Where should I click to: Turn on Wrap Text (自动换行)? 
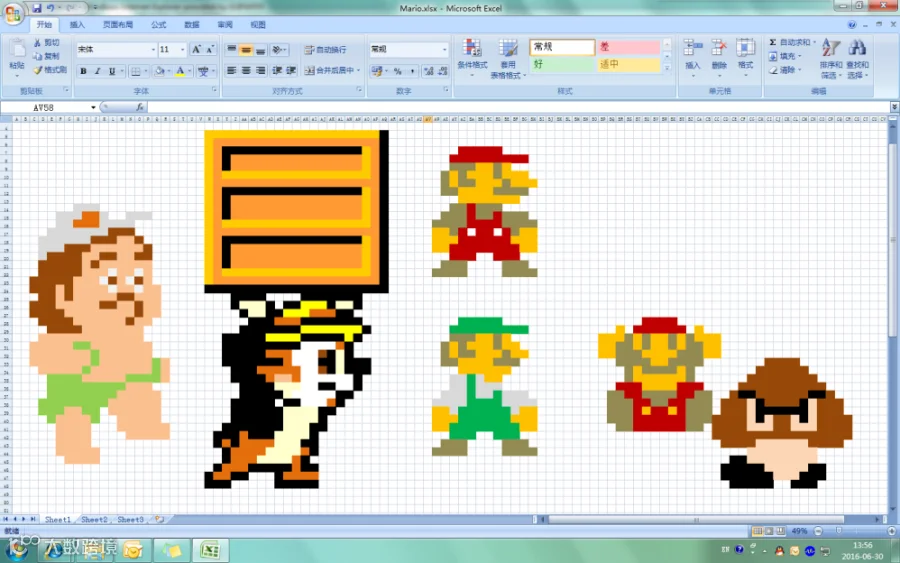[325, 50]
